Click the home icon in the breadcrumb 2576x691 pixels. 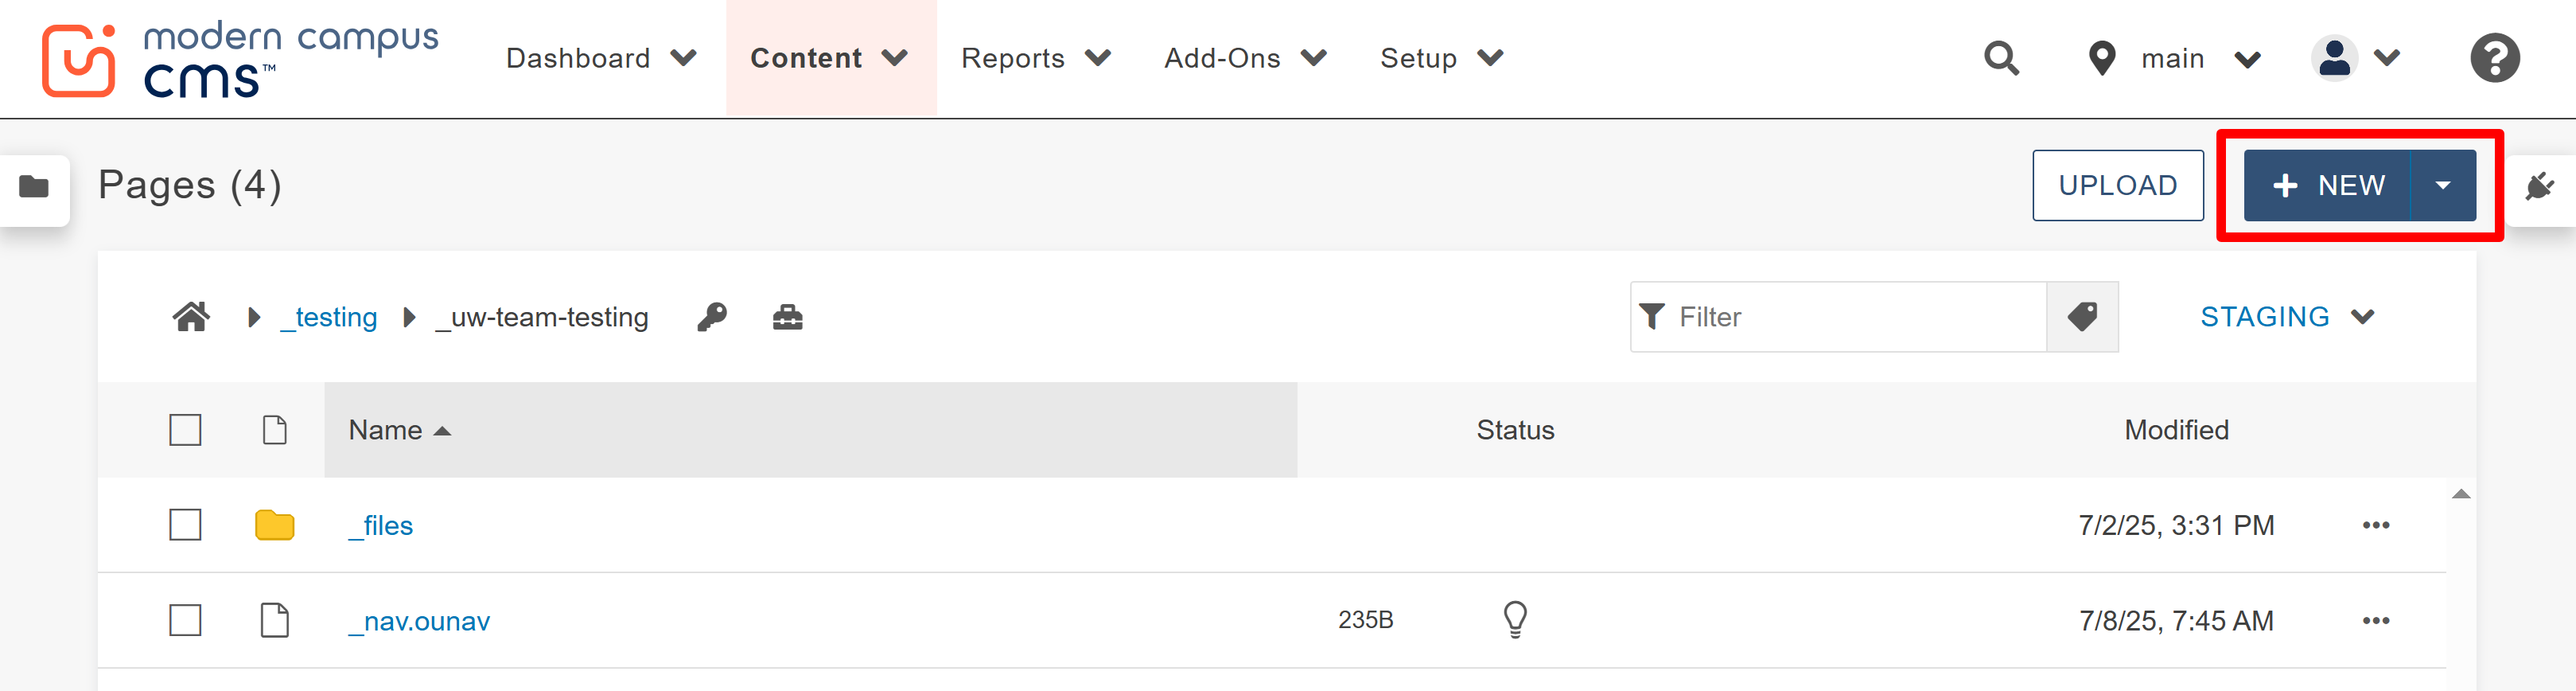(190, 317)
